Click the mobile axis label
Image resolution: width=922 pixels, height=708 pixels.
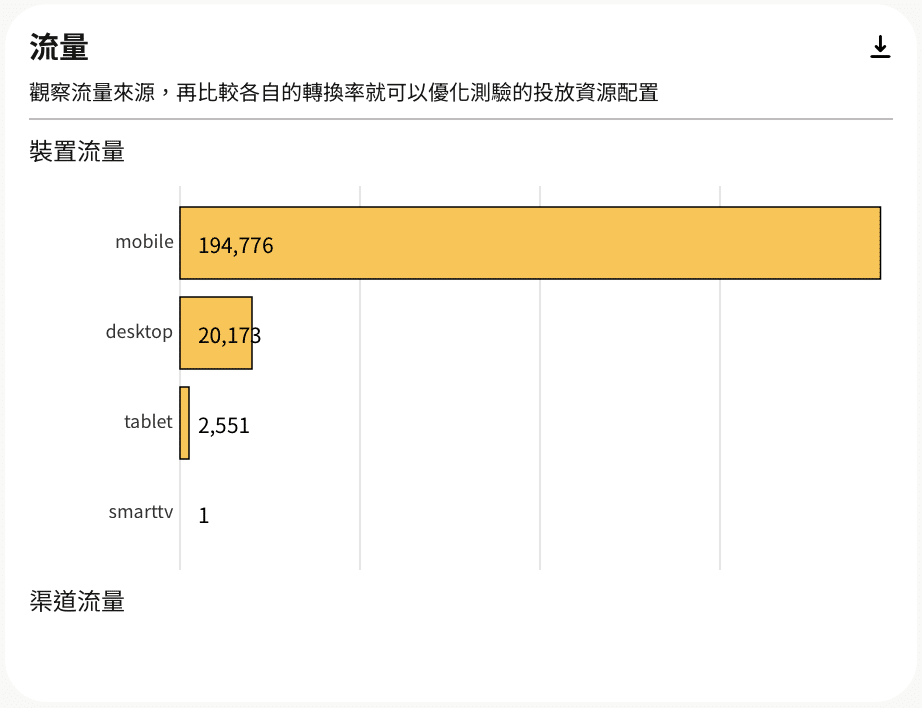pos(144,241)
